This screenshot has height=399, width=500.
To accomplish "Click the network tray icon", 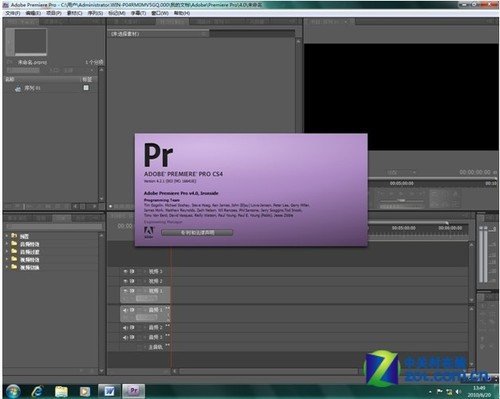I will click(x=449, y=392).
